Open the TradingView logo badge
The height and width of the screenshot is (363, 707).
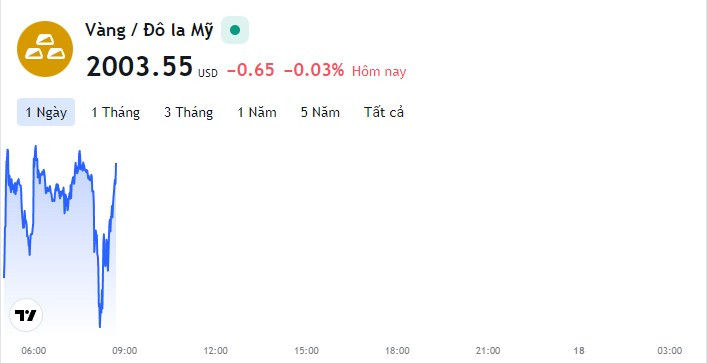[x=26, y=315]
